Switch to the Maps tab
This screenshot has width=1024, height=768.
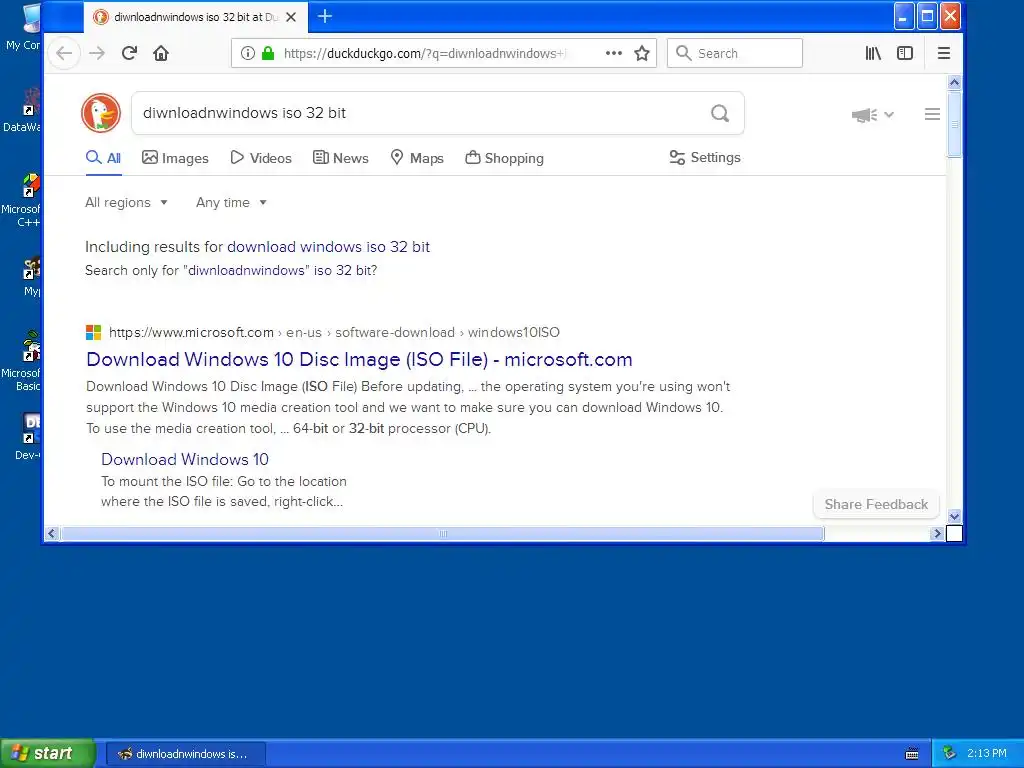tap(417, 158)
